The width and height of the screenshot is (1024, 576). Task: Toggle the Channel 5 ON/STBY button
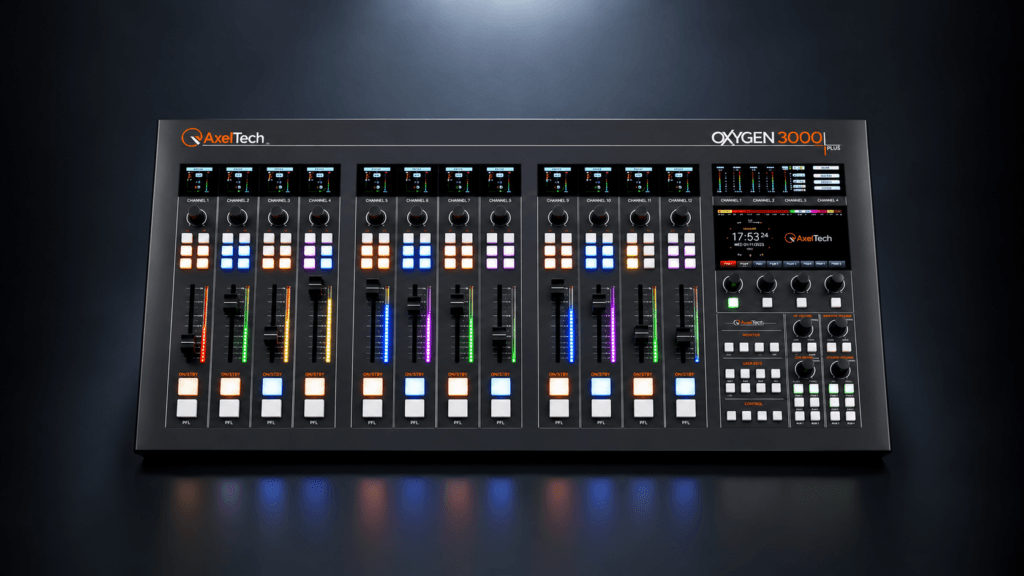(372, 387)
